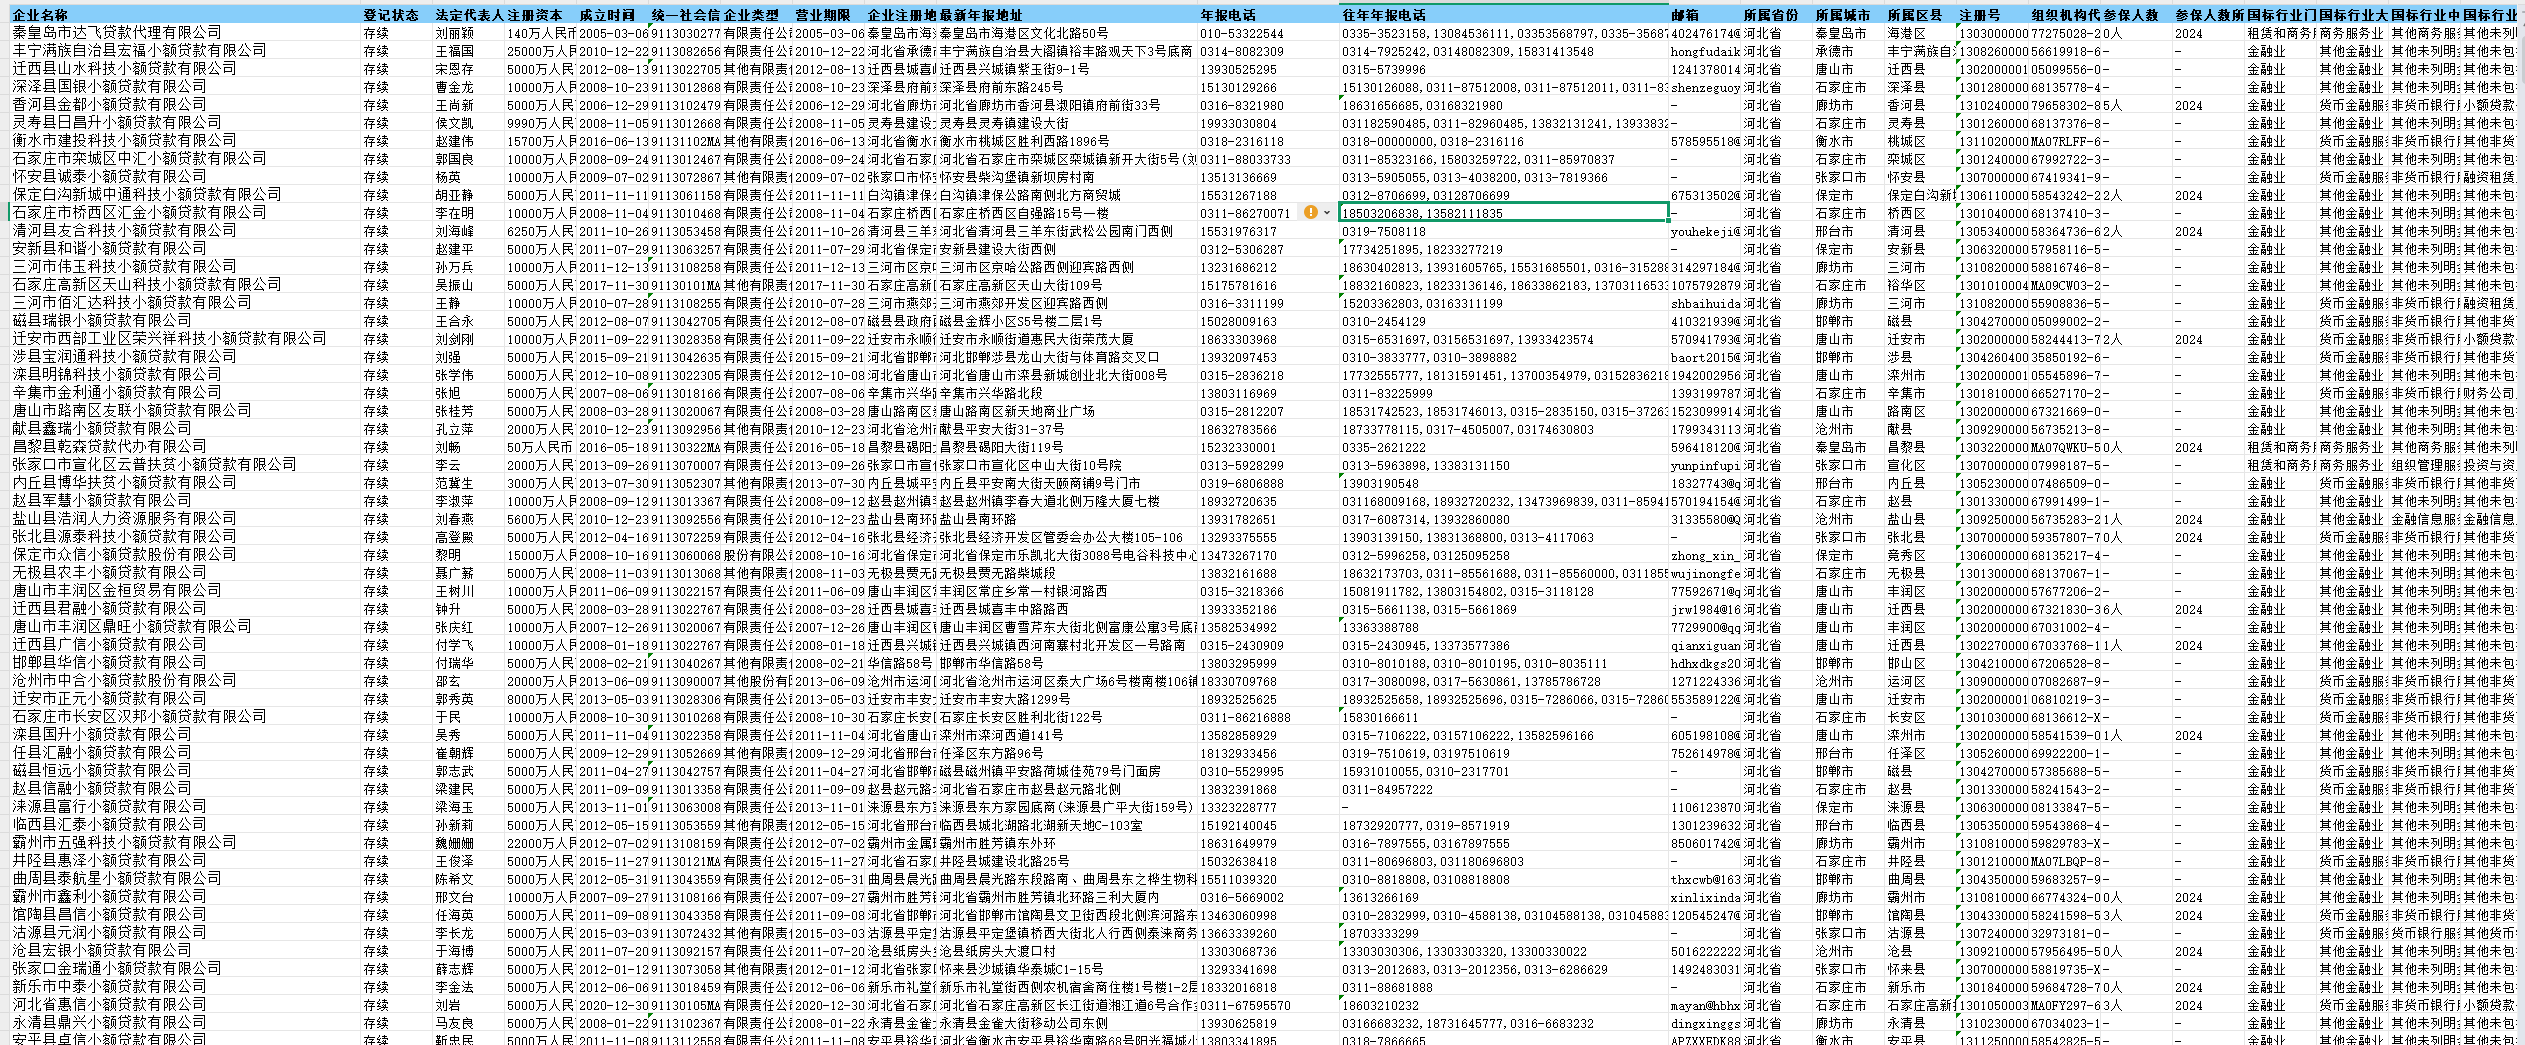Click the fill handle of selected cell

click(x=1668, y=221)
